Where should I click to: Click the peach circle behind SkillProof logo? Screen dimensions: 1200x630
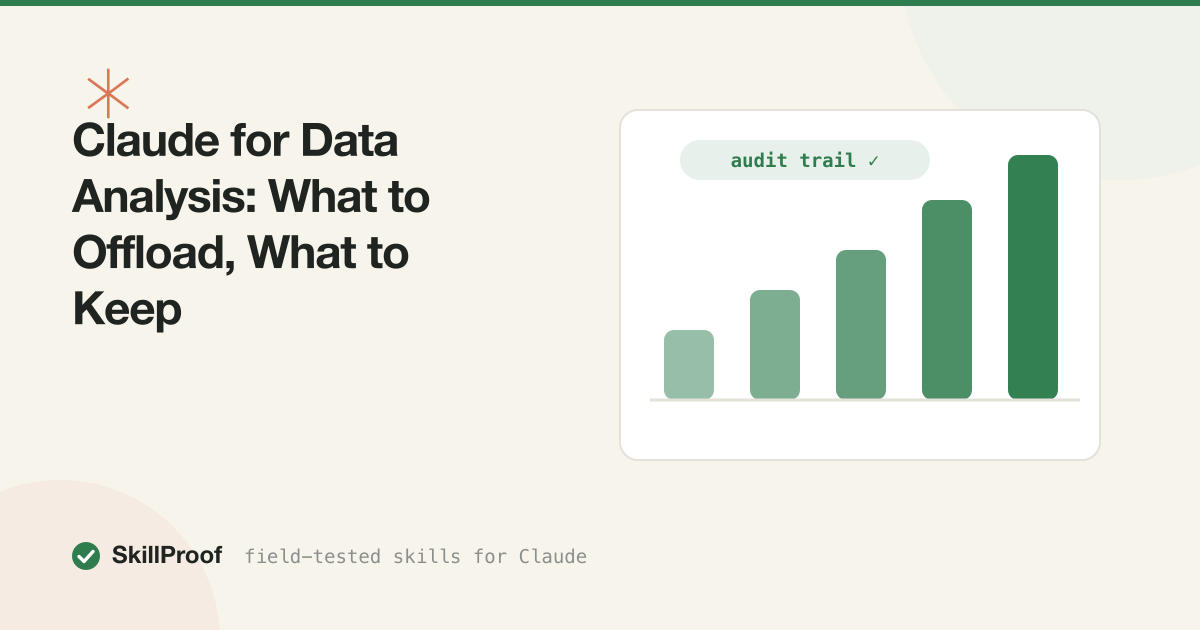60,590
